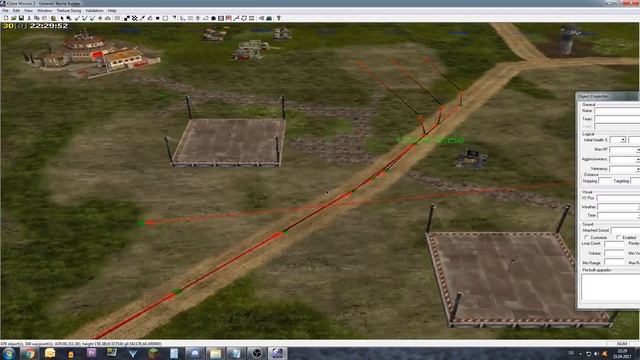Click the Save floppy disk icon
Image resolution: width=640 pixels, height=360 pixels.
21,18
